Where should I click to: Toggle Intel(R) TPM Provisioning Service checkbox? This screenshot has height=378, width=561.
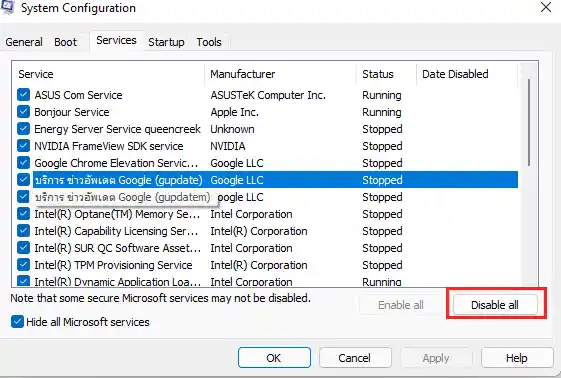point(23,265)
